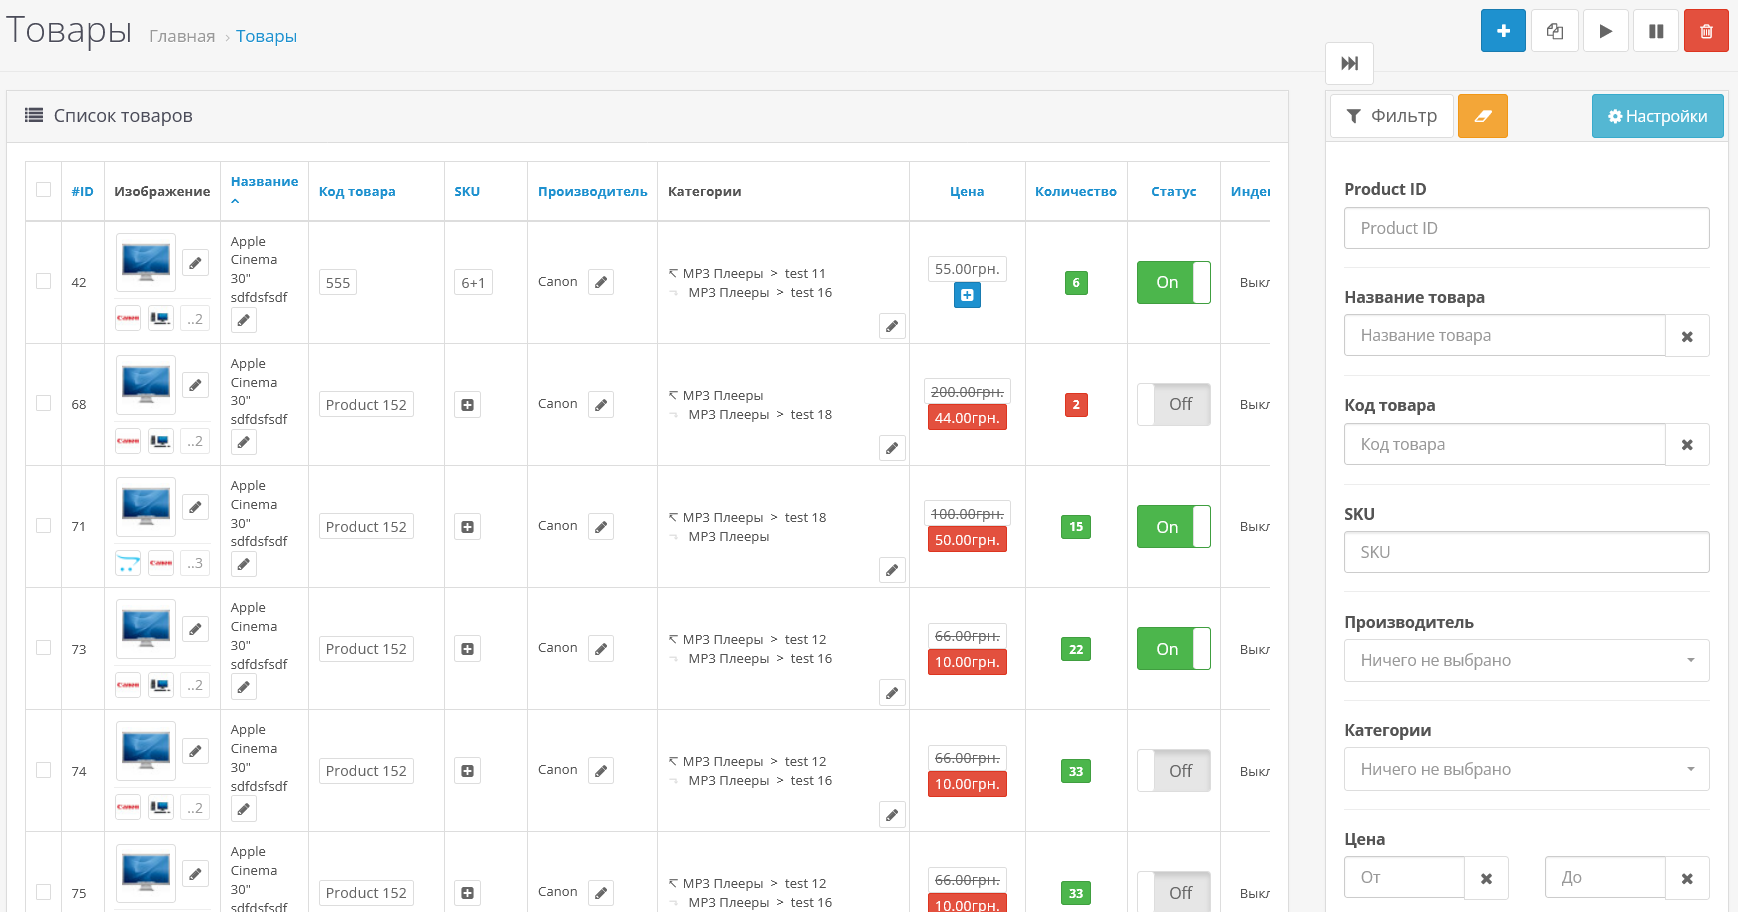Check the checkbox for product 71
1738x912 pixels.
point(43,526)
